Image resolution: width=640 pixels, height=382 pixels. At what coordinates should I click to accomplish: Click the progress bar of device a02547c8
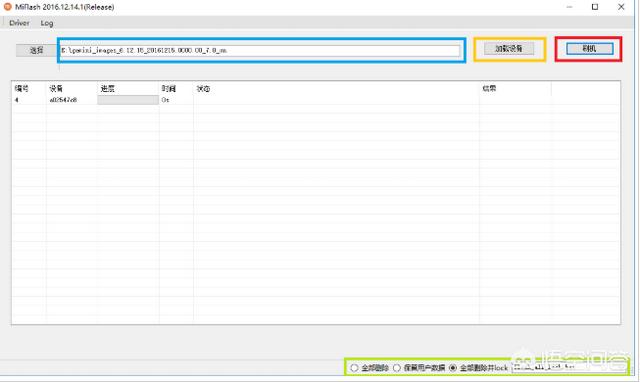coord(128,100)
